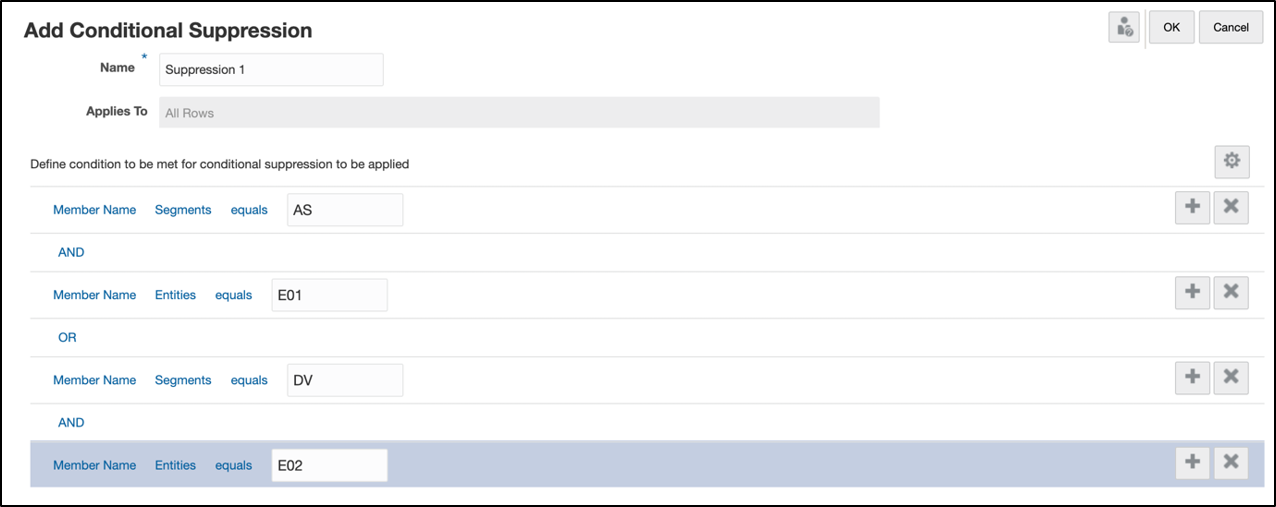The image size is (1276, 507).
Task: Change the OR operator between conditions
Action: [67, 338]
